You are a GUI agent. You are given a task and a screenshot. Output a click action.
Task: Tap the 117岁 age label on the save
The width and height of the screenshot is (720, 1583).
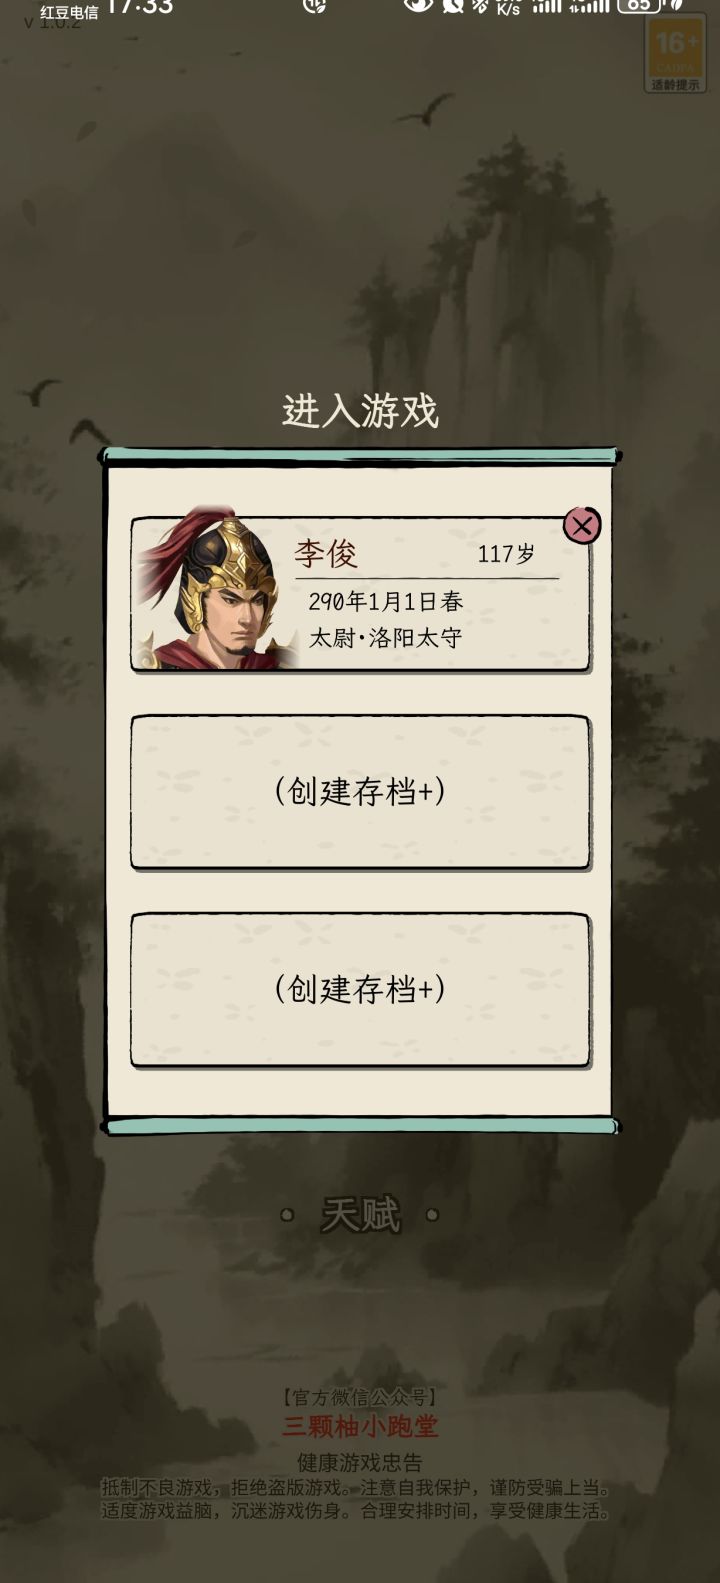pos(506,554)
